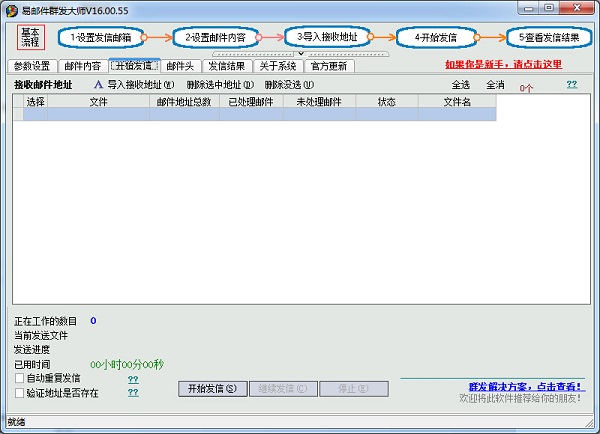600x434 pixels.
Task: Click the 邮件地址总数 column header
Action: [184, 101]
